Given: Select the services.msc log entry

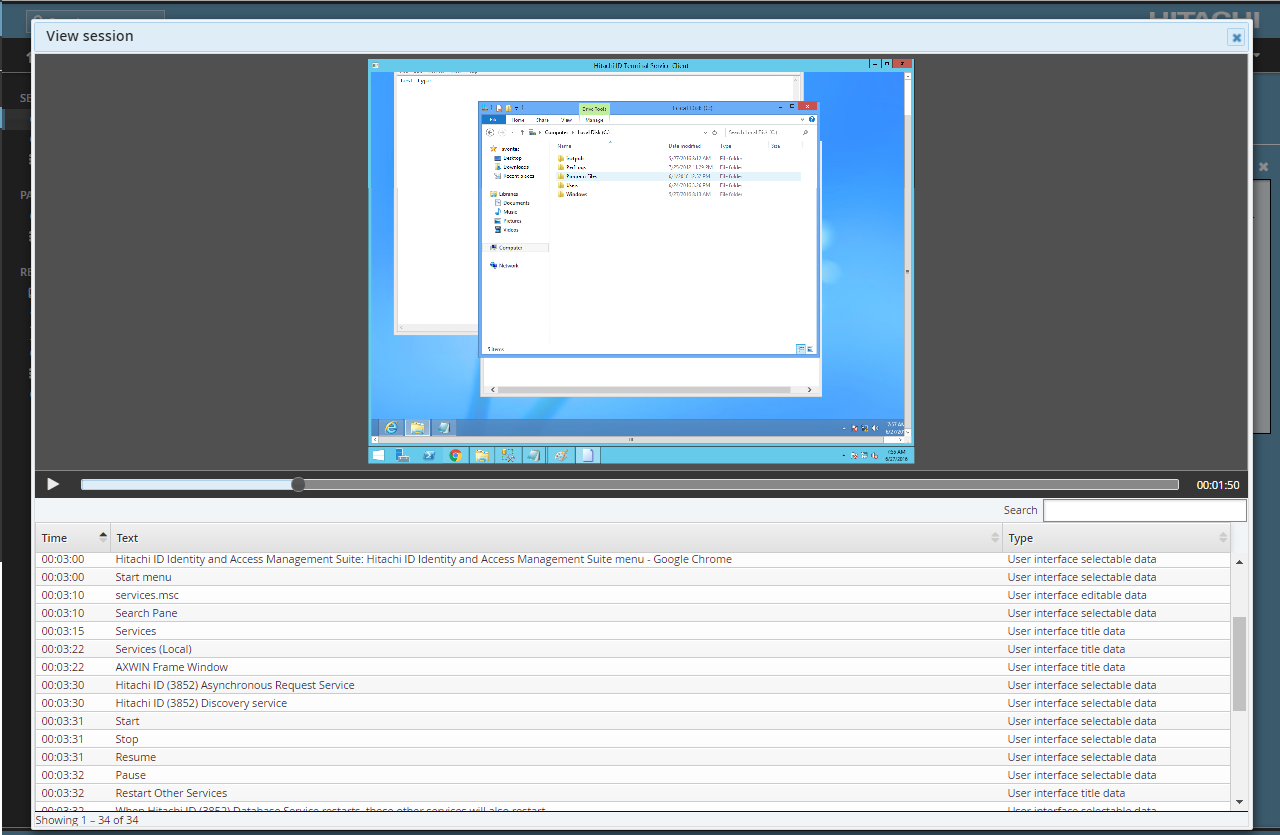Looking at the screenshot, I should 147,595.
